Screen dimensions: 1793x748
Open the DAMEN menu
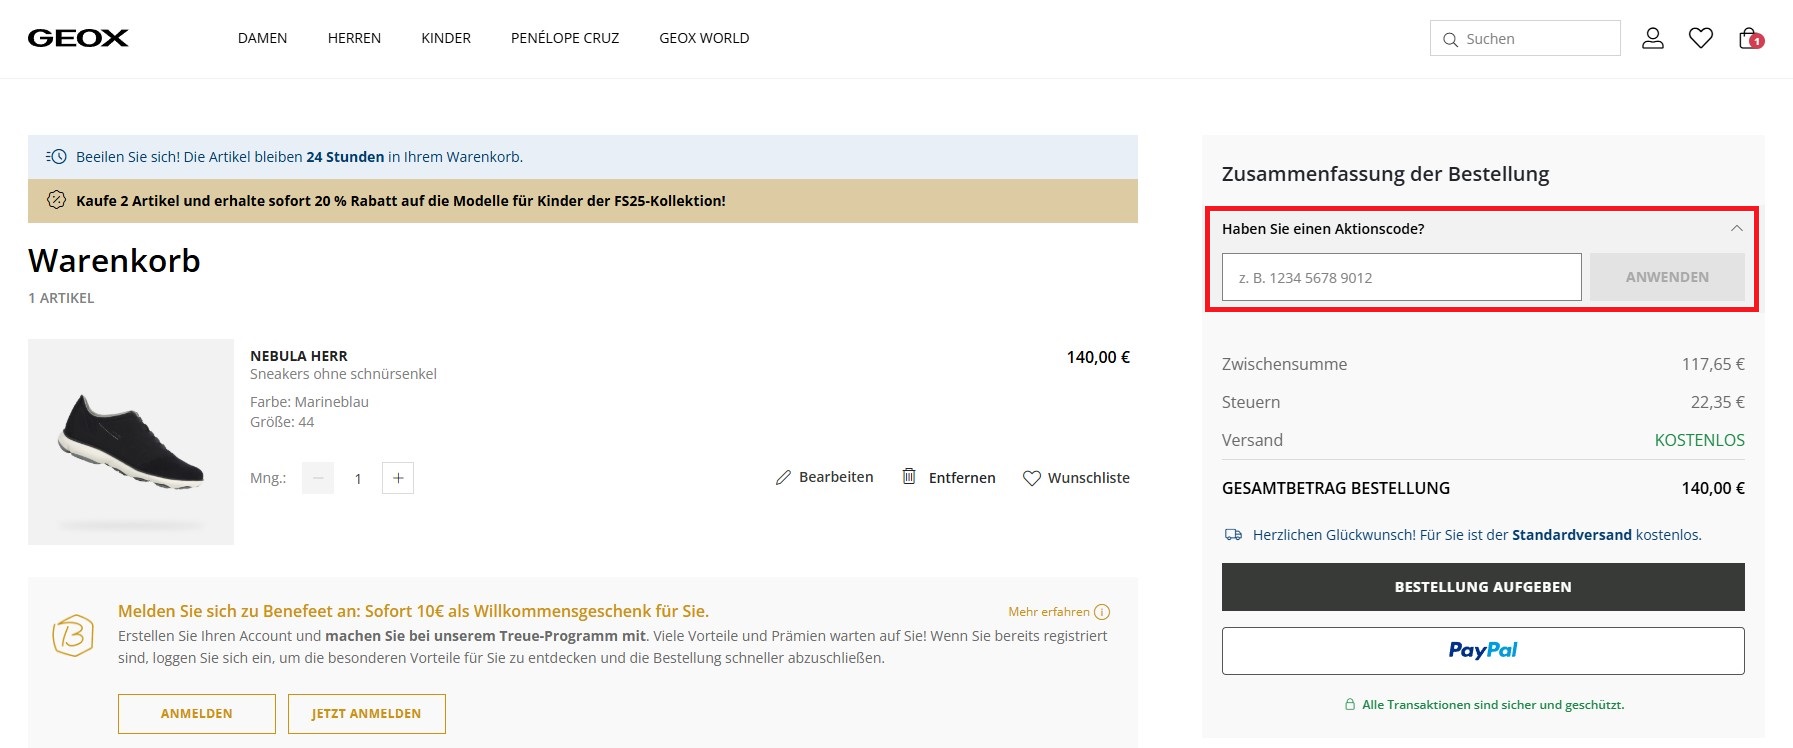(262, 38)
